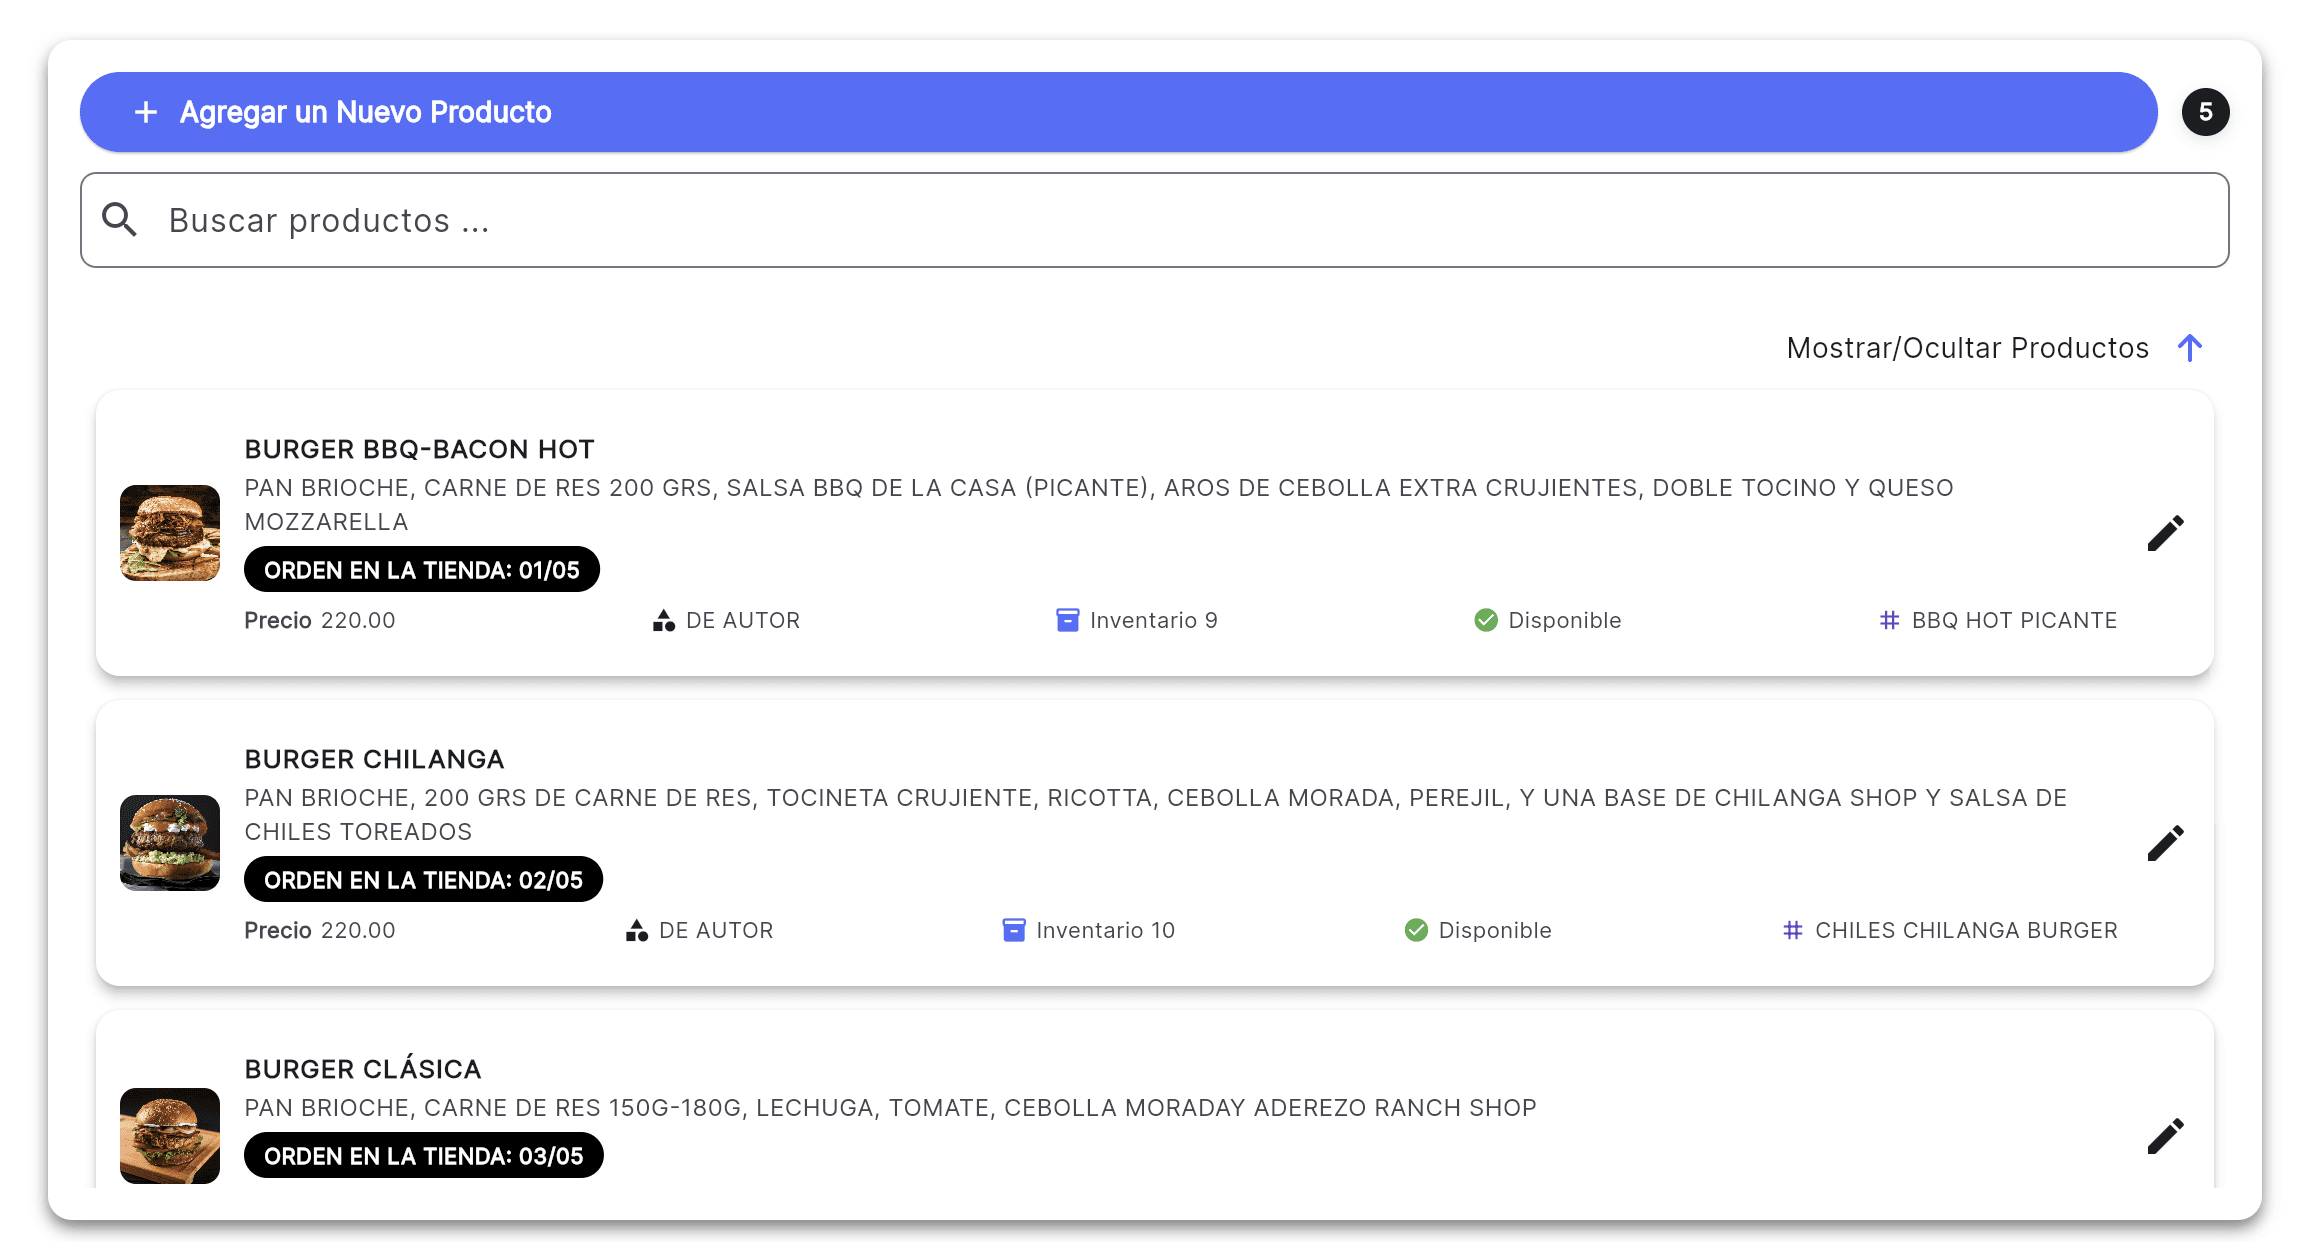
Task: Click the ORDEN EN LA TIENDA: 01/05 badge
Action: [x=421, y=570]
